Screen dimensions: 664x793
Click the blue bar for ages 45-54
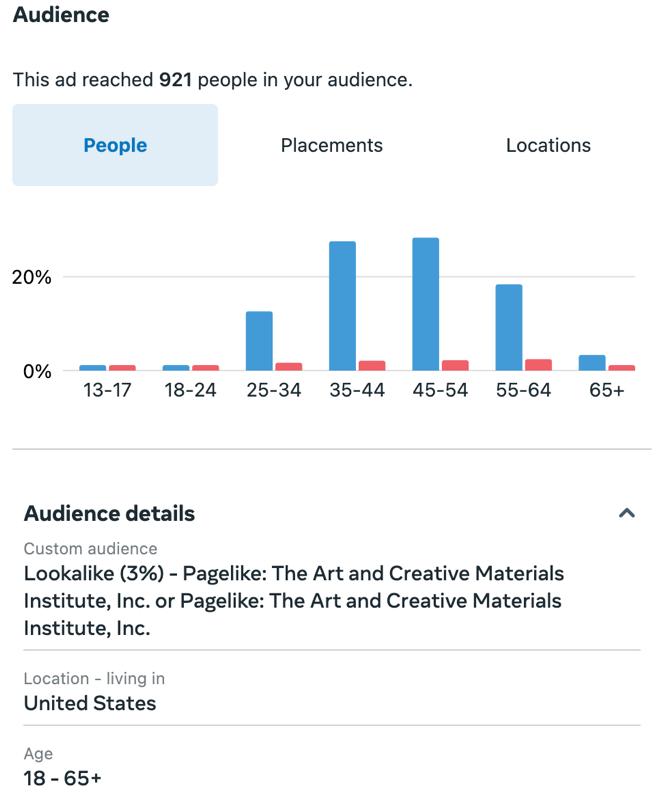(x=425, y=303)
